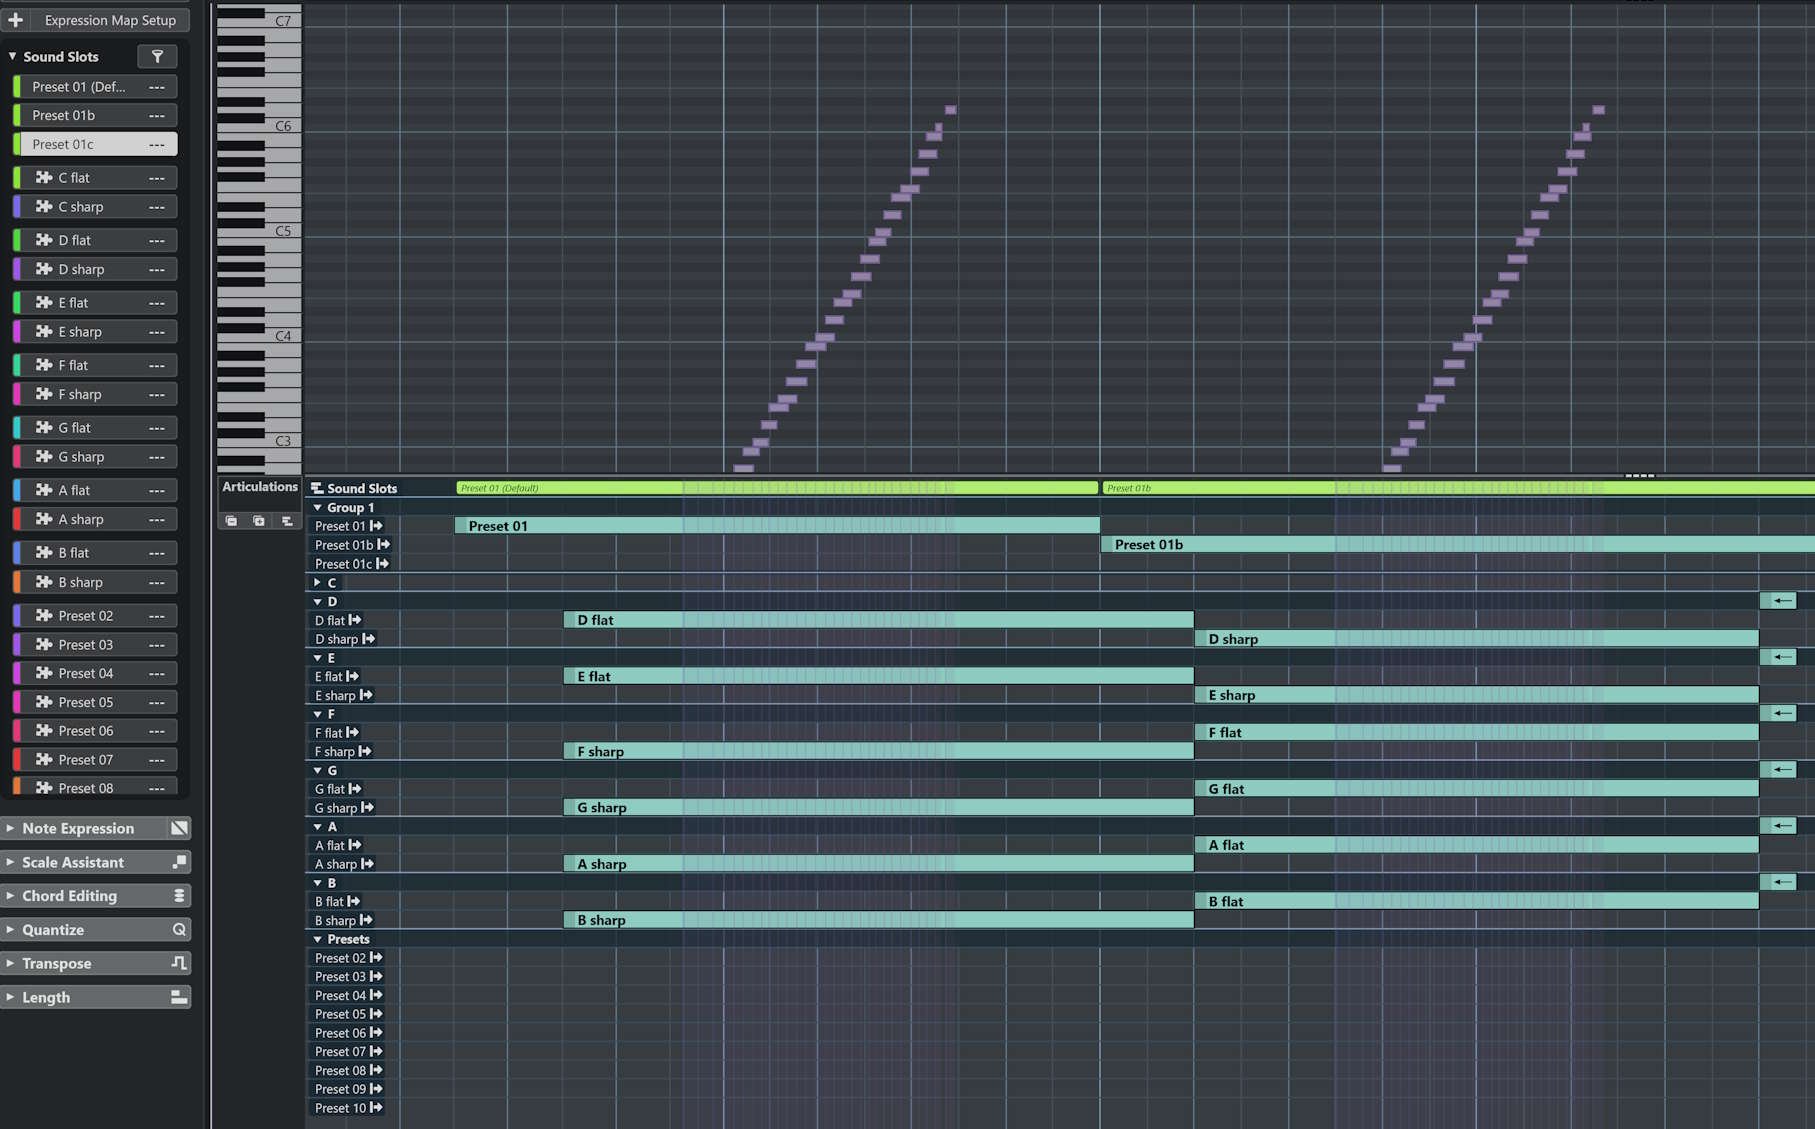Collapse the Group 1 section
This screenshot has height=1129, width=1815.
[x=318, y=507]
